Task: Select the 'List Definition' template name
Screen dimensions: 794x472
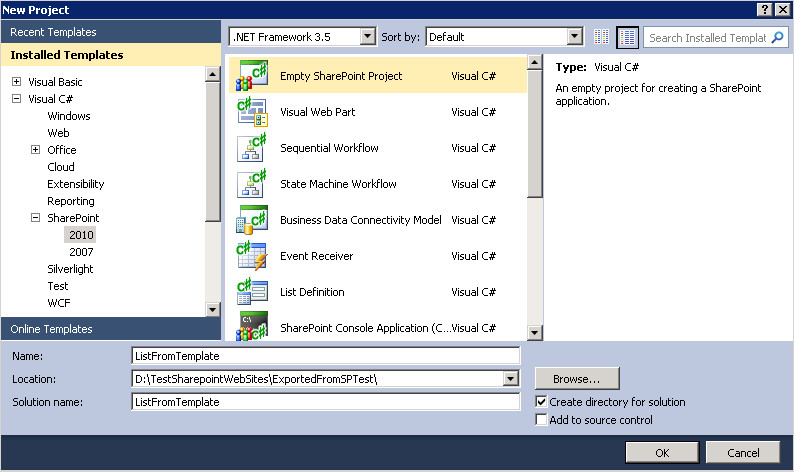Action: [x=312, y=292]
